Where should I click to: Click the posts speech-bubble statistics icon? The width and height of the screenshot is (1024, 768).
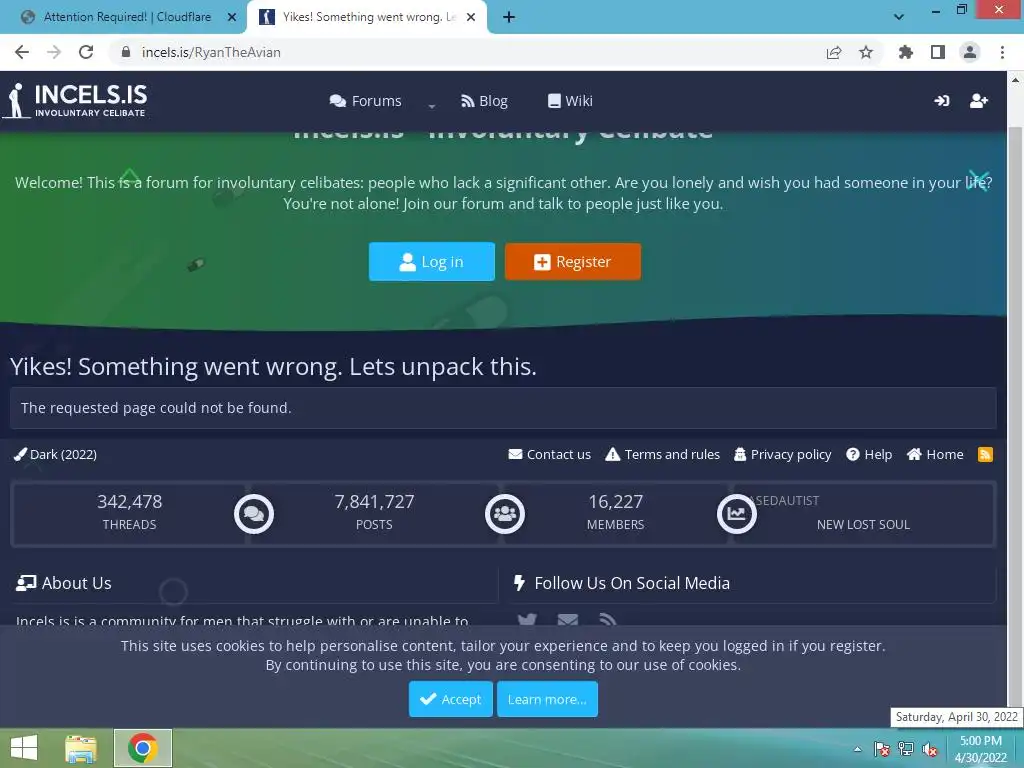[x=253, y=514]
